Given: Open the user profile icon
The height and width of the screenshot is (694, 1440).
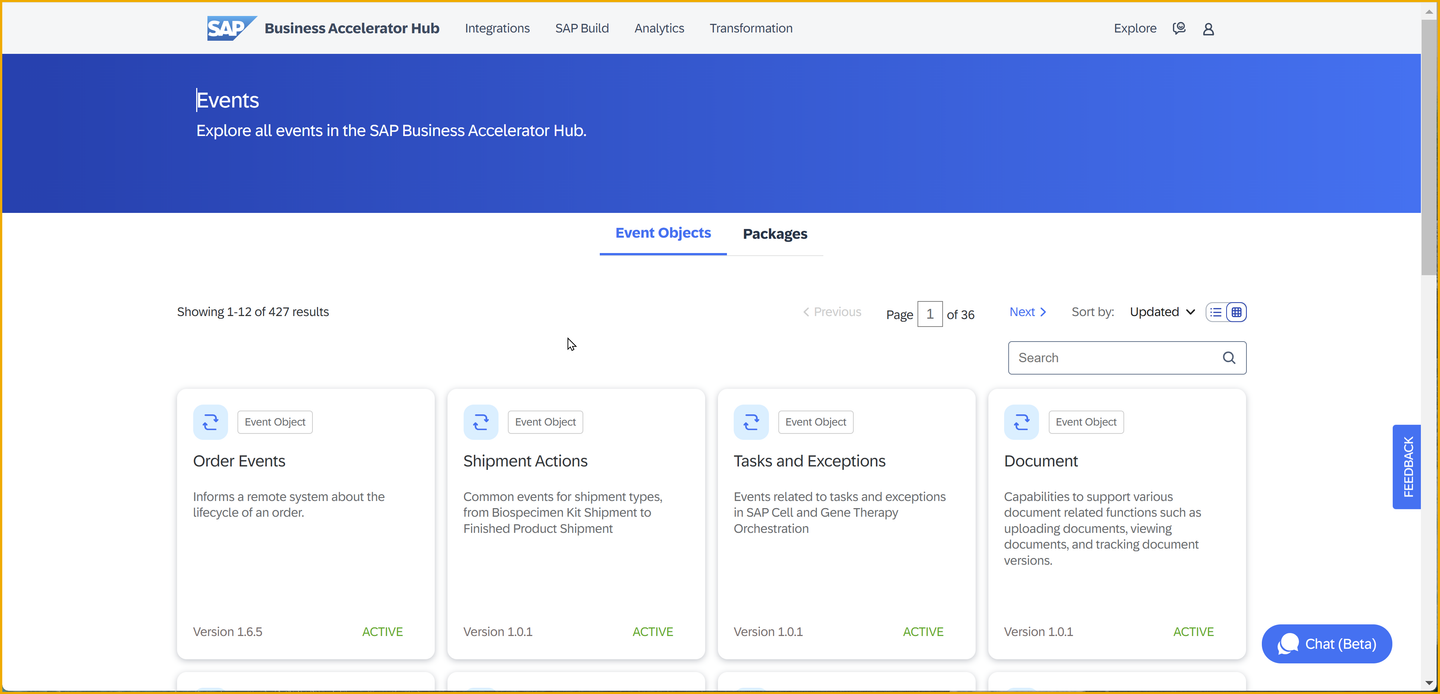Looking at the screenshot, I should tap(1208, 29).
